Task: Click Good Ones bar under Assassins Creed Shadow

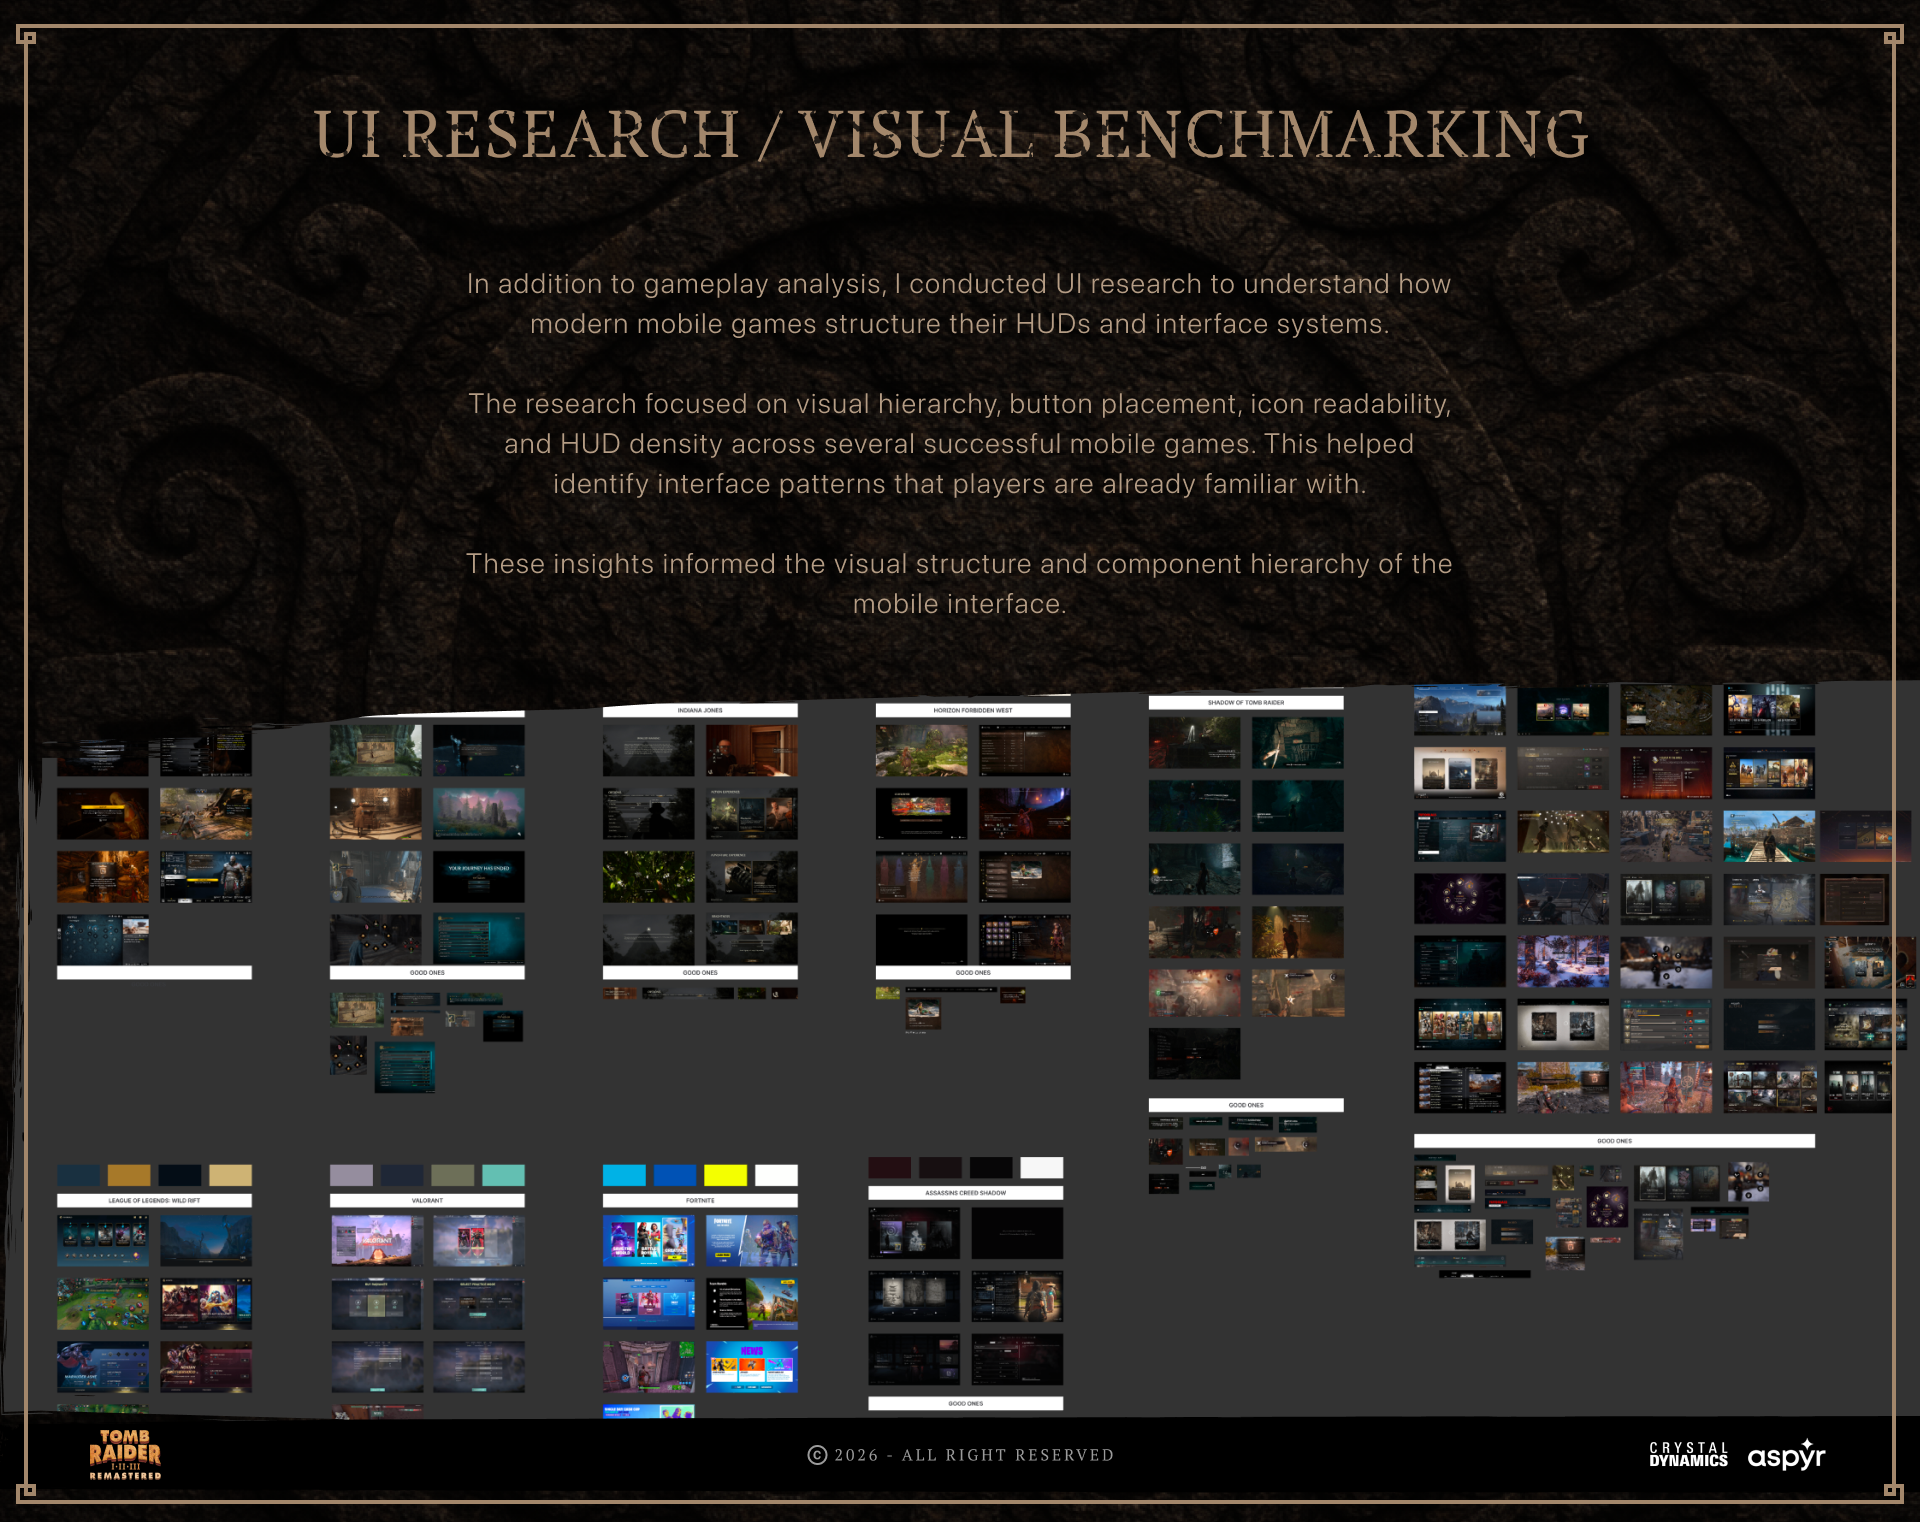Action: (965, 1403)
